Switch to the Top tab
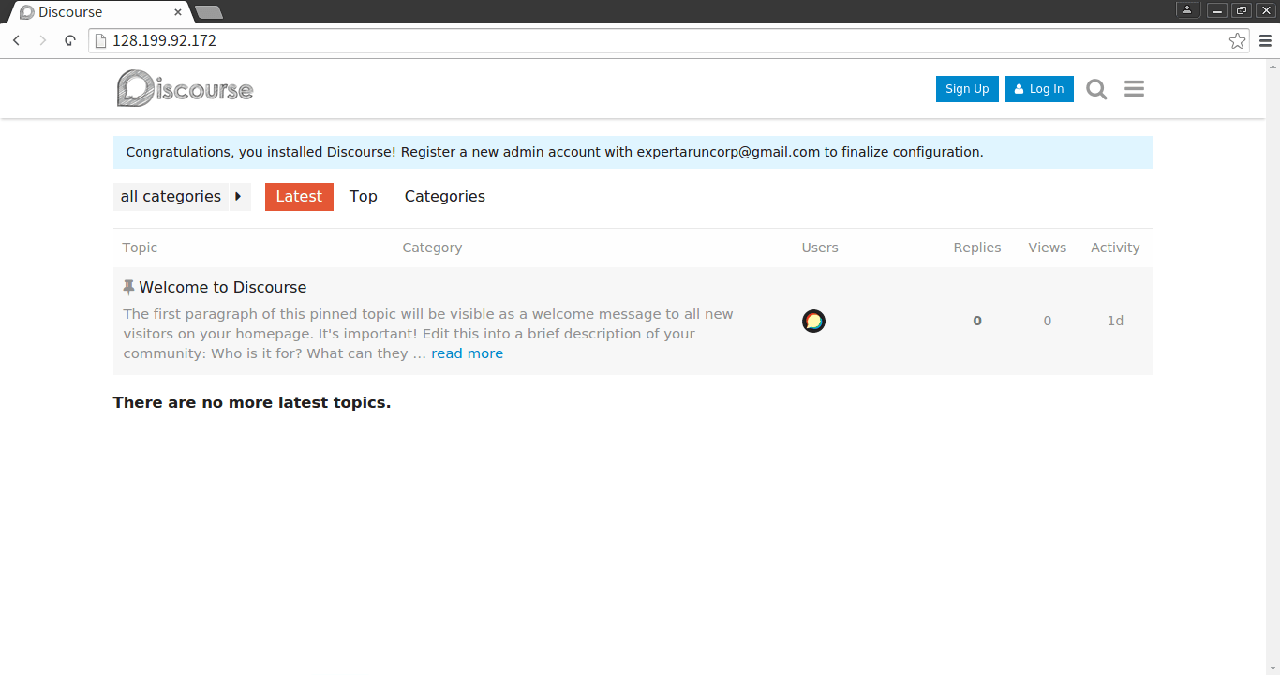Screen dimensions: 1280x675 coord(363,197)
